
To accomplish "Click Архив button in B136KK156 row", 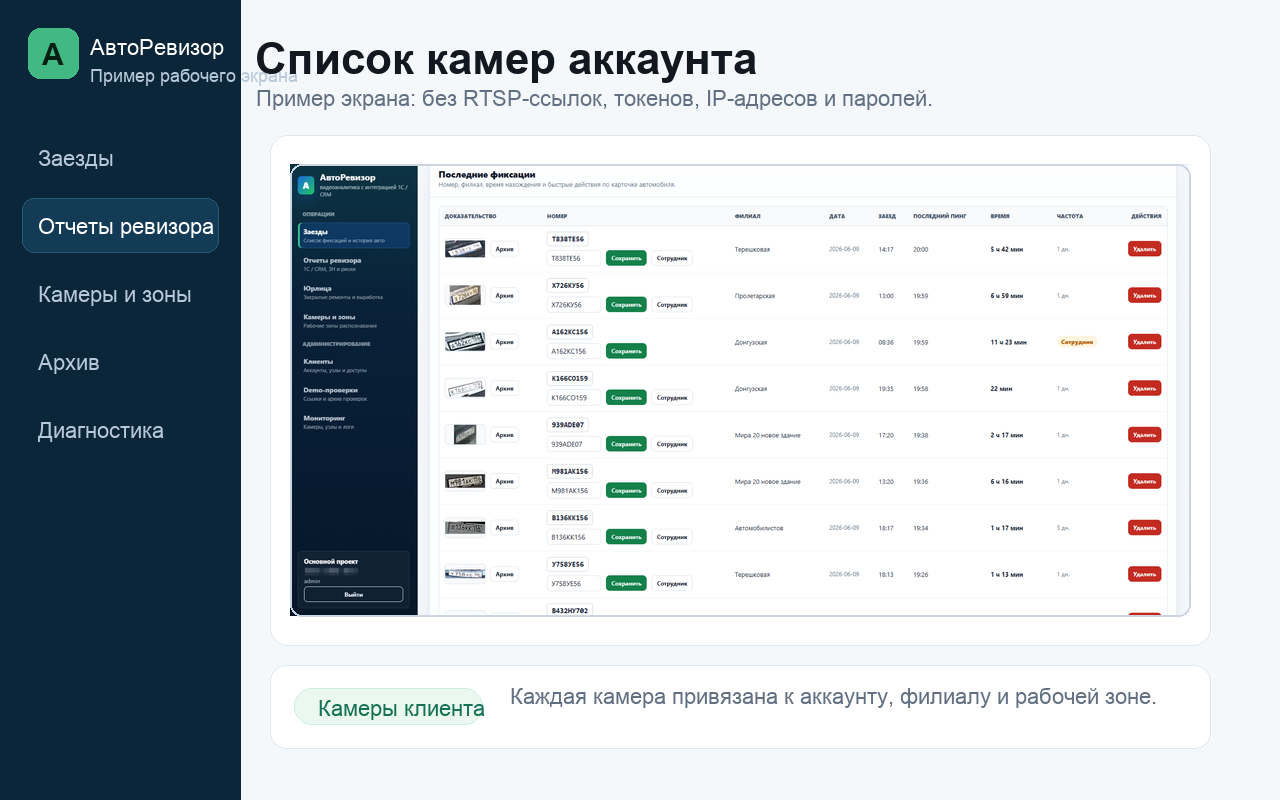I will point(505,528).
